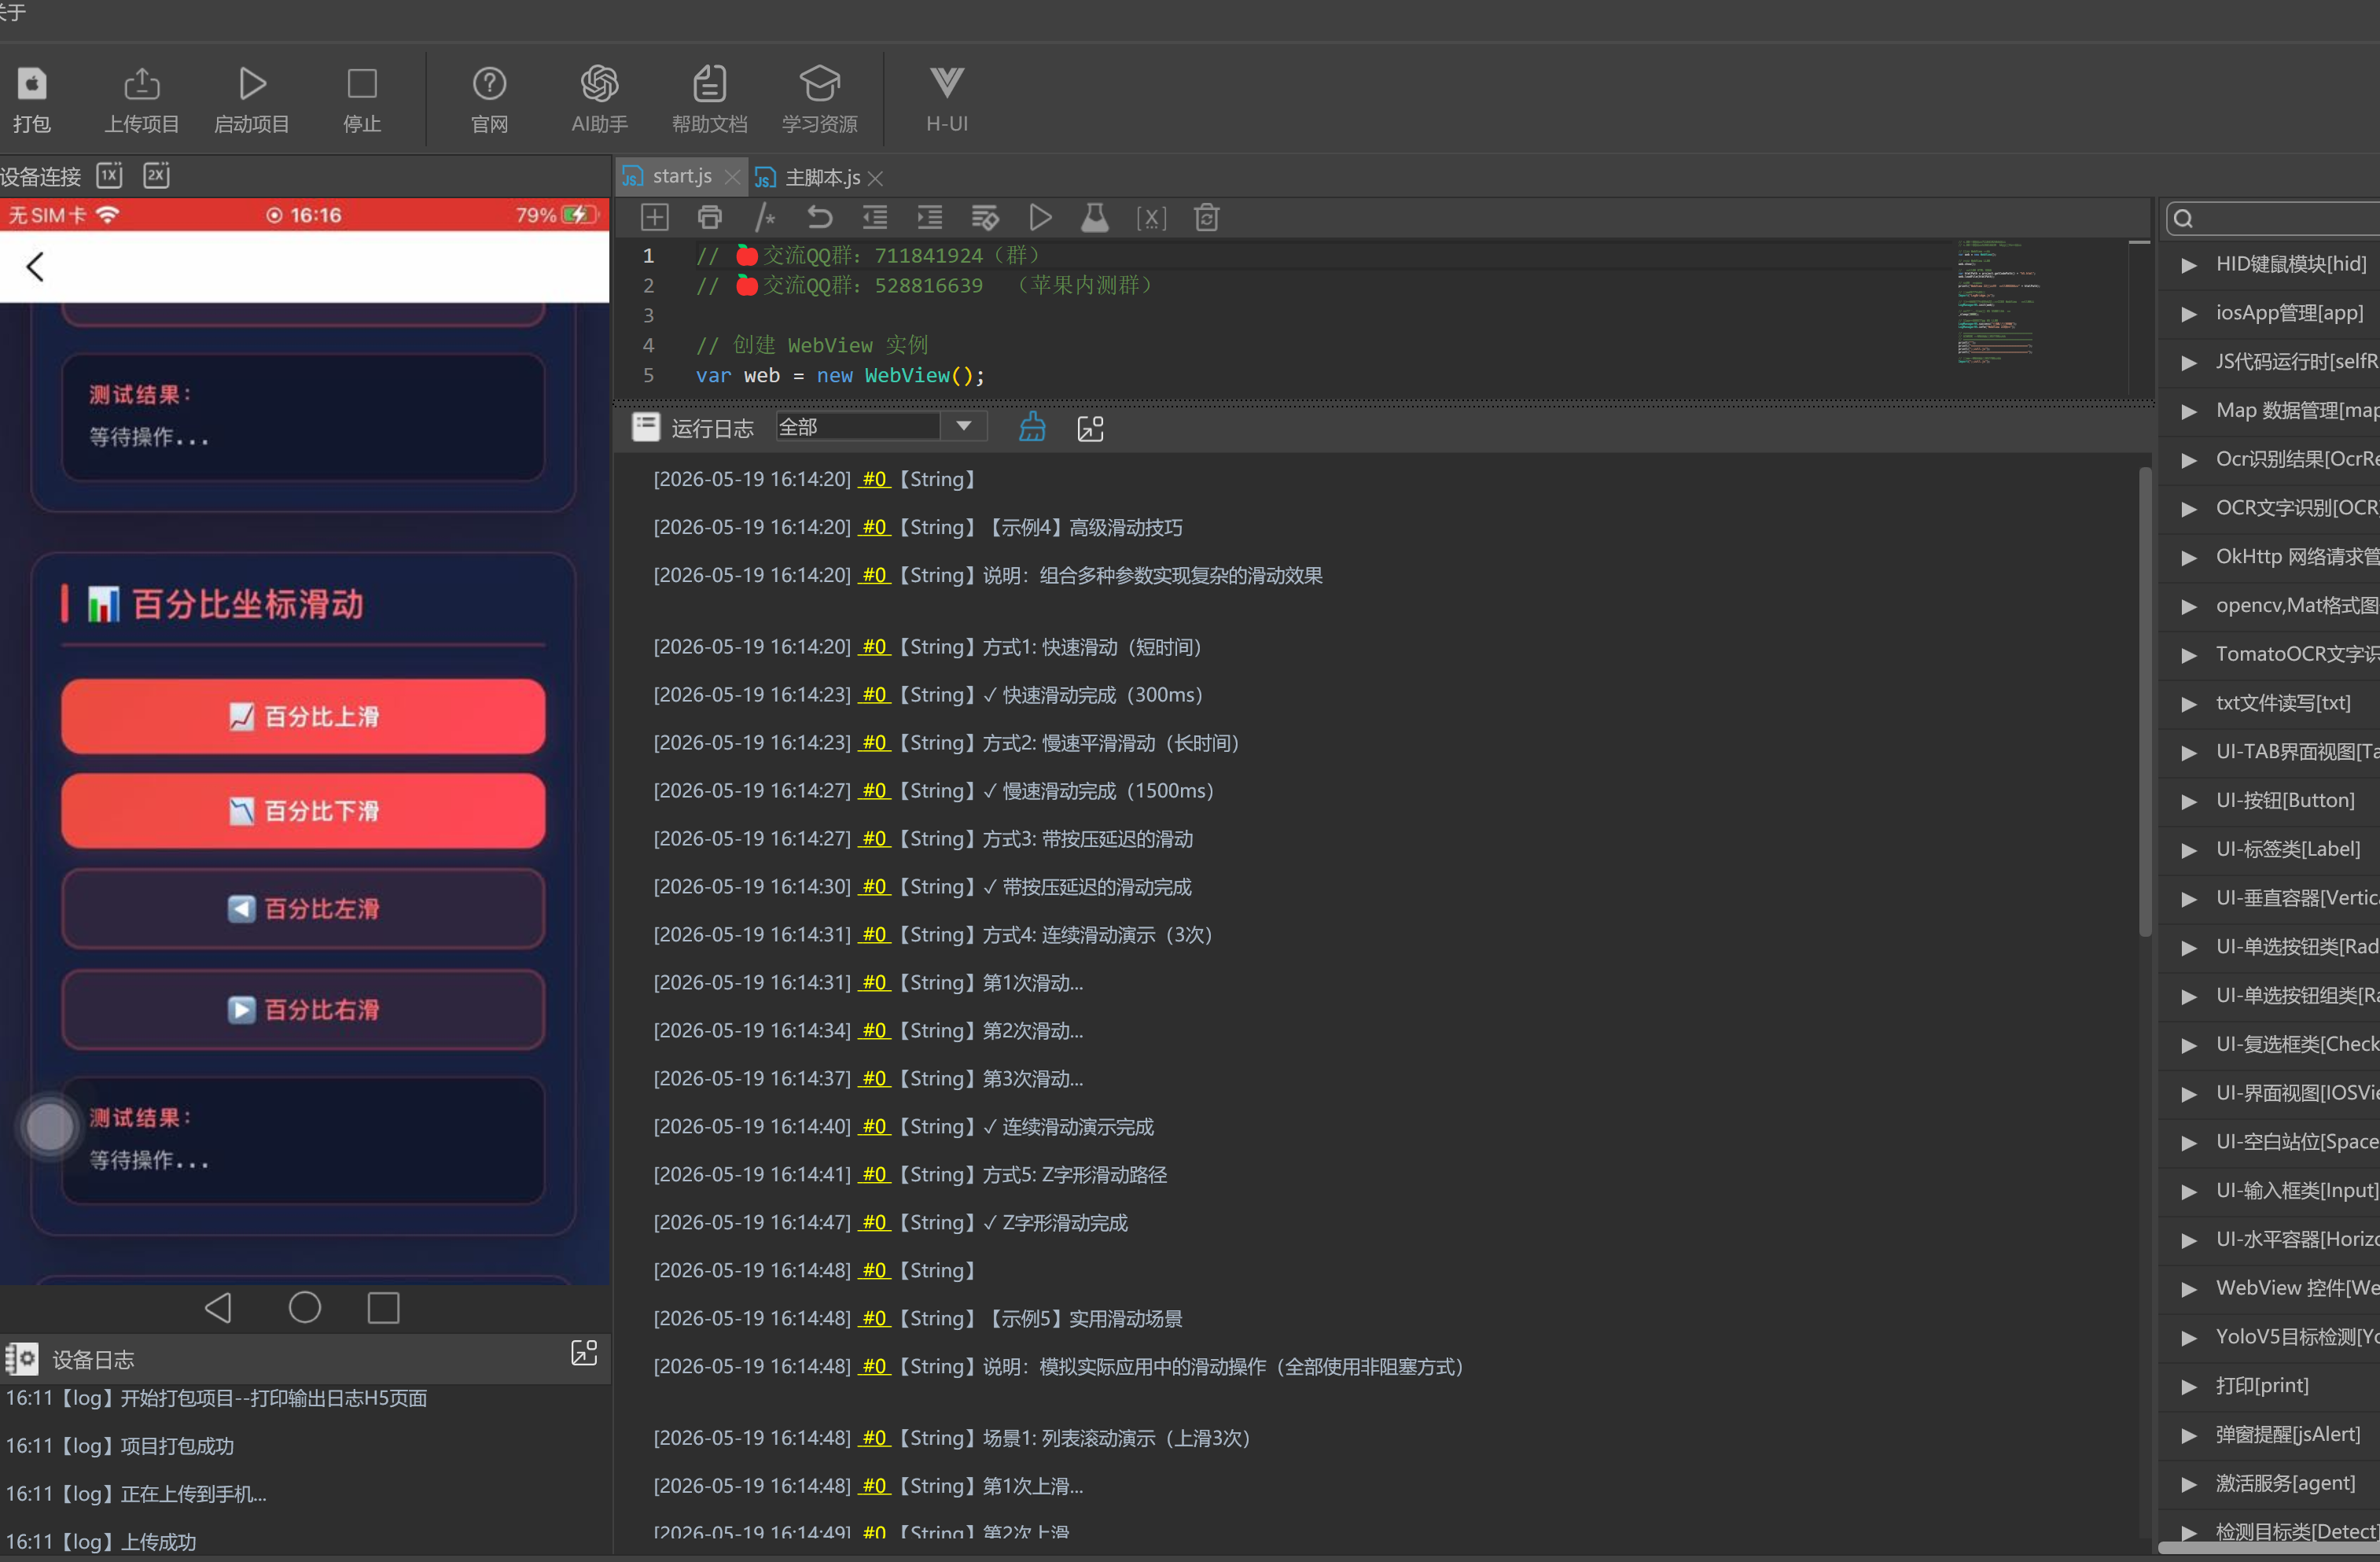Screen dimensions: 2380x1562
Task: Click the 设备日志 settings icon
Action: point(21,1359)
